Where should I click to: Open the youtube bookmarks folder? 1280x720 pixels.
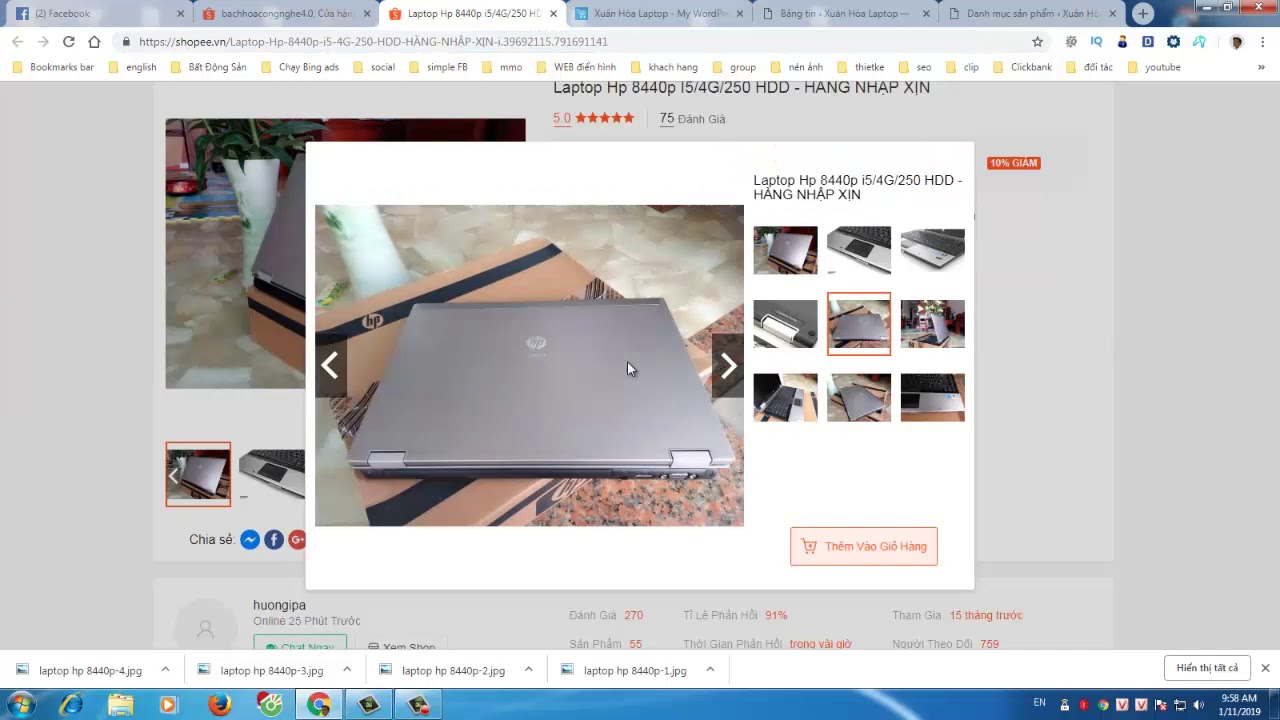click(1153, 67)
